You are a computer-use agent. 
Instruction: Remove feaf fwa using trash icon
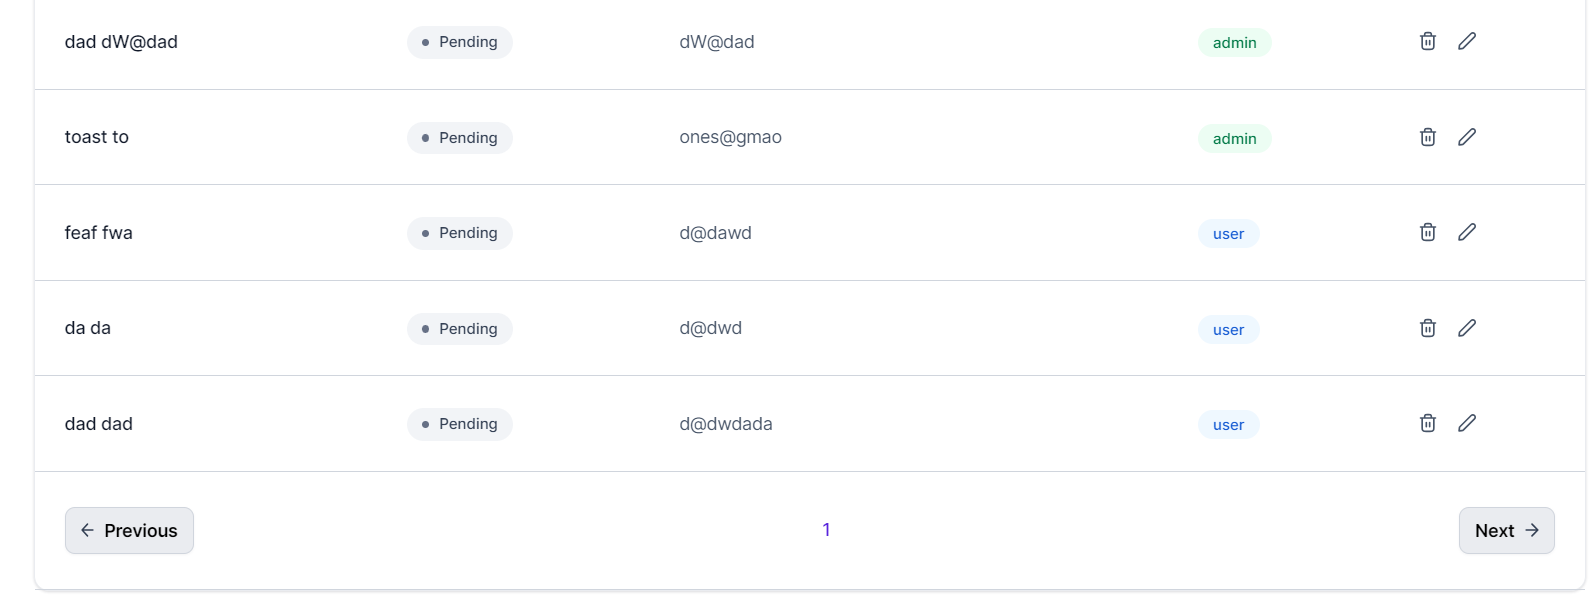coord(1428,232)
